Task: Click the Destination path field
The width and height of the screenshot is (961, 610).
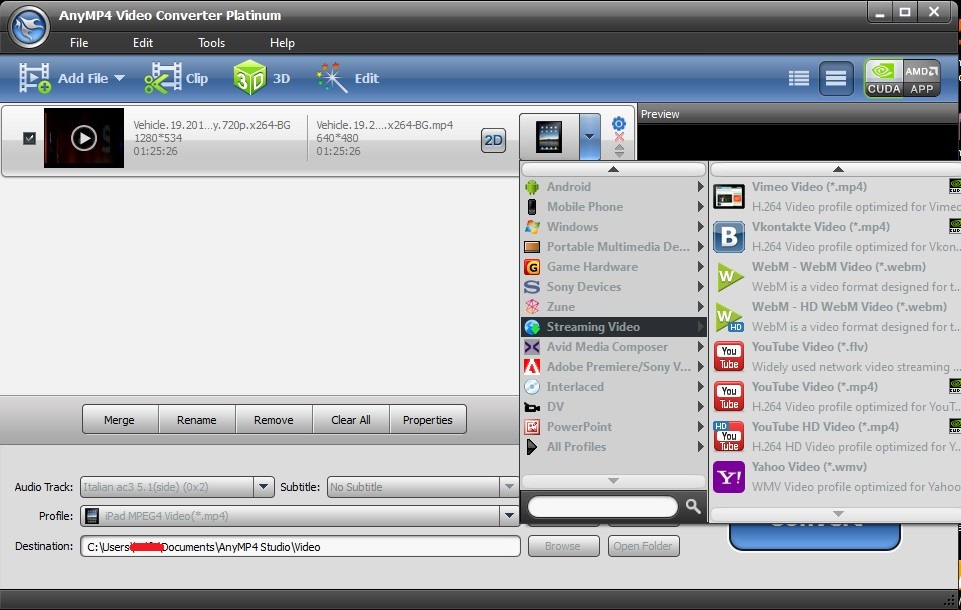Action: [300, 546]
